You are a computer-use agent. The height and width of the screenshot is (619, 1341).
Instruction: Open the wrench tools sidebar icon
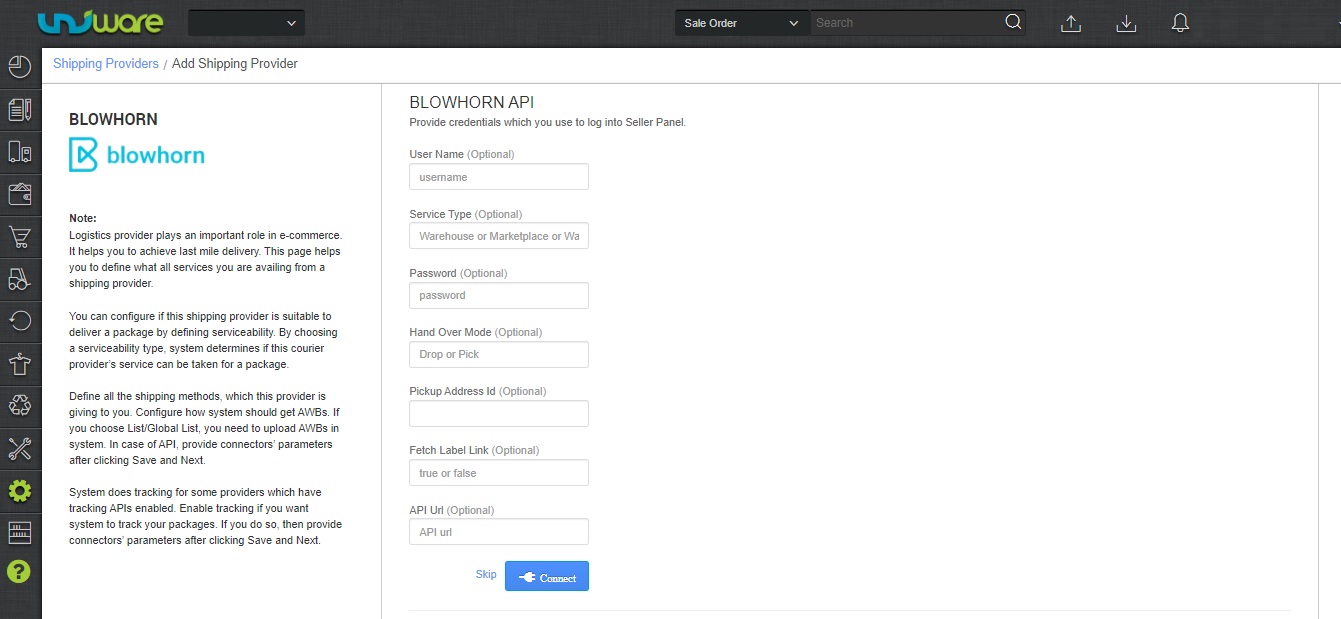point(20,448)
